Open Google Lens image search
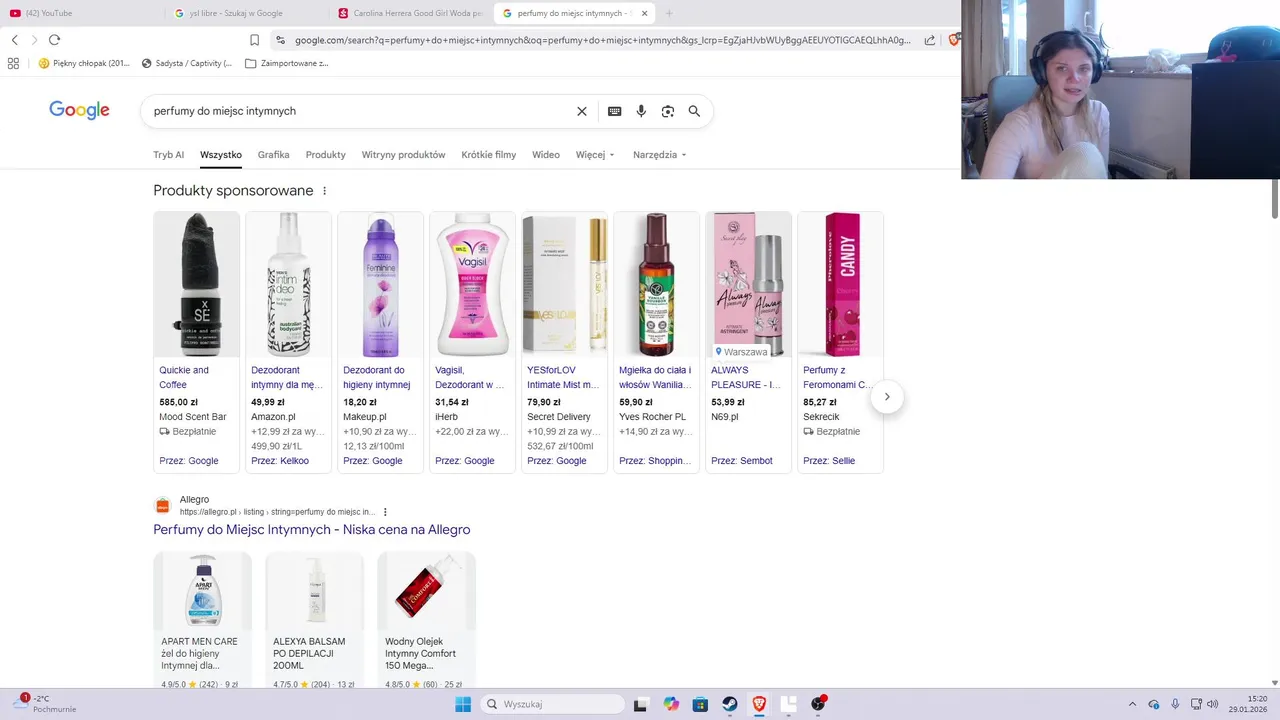 click(x=668, y=111)
